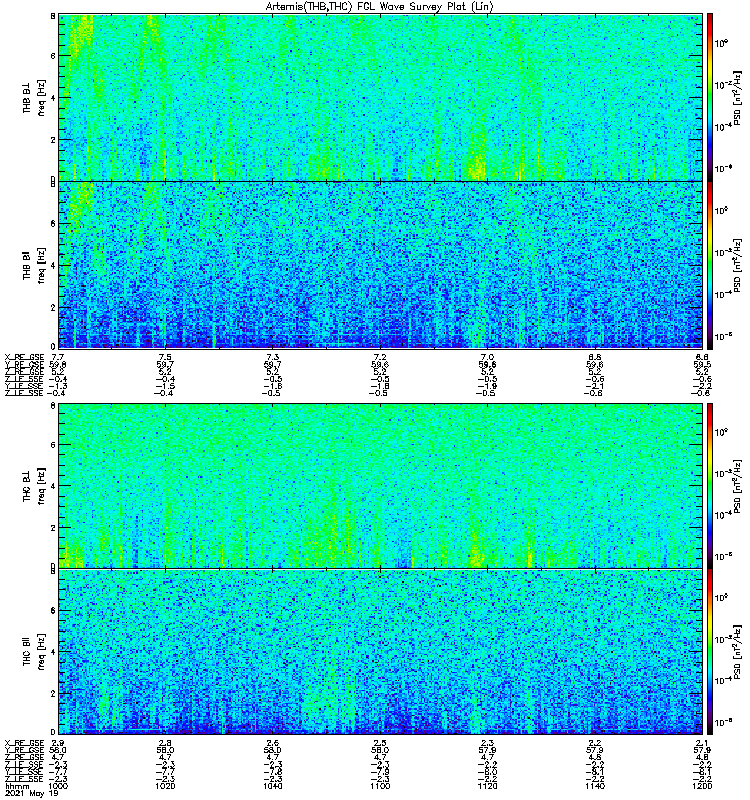Screen dimensions: 750x800
Task: Click the color bar beside the THC B|| panel
Action: (x=710, y=652)
